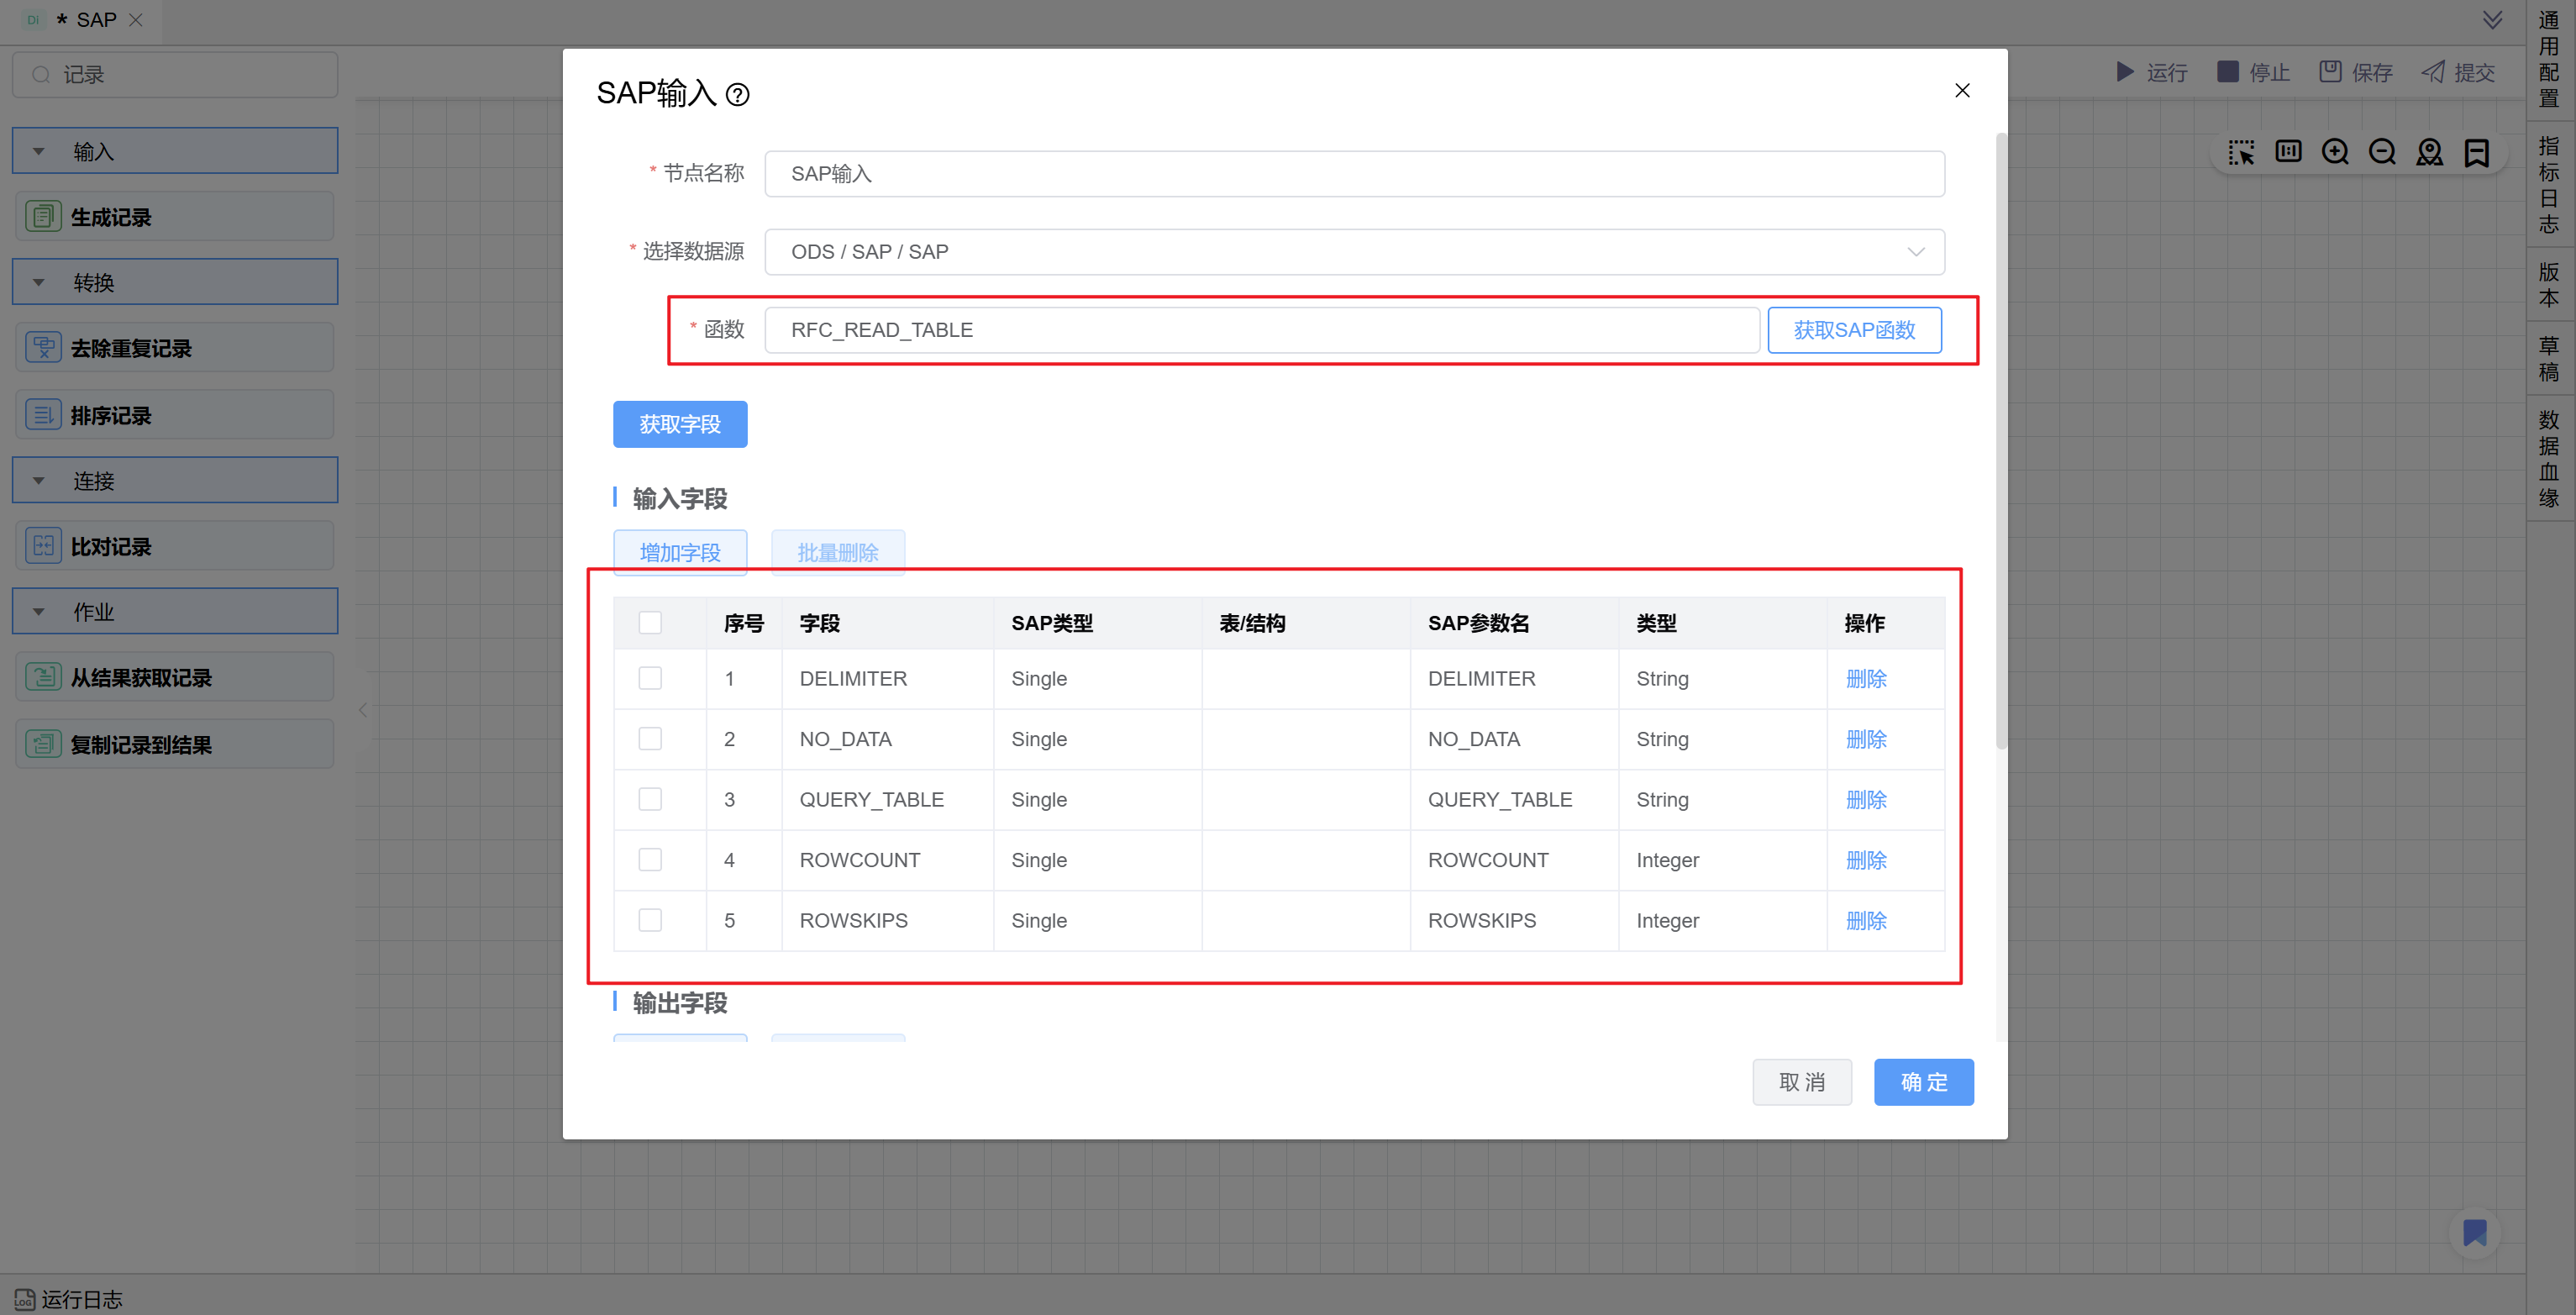2576x1315 pixels.
Task: Click the dialog vertical scrollbar
Action: 2001,440
